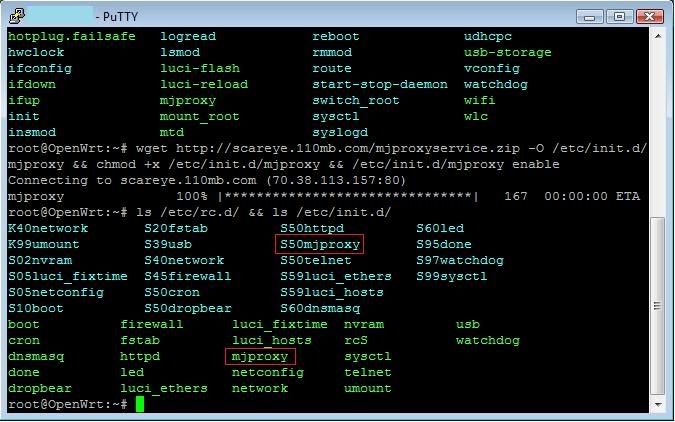Click the rcS init script name

(356, 340)
